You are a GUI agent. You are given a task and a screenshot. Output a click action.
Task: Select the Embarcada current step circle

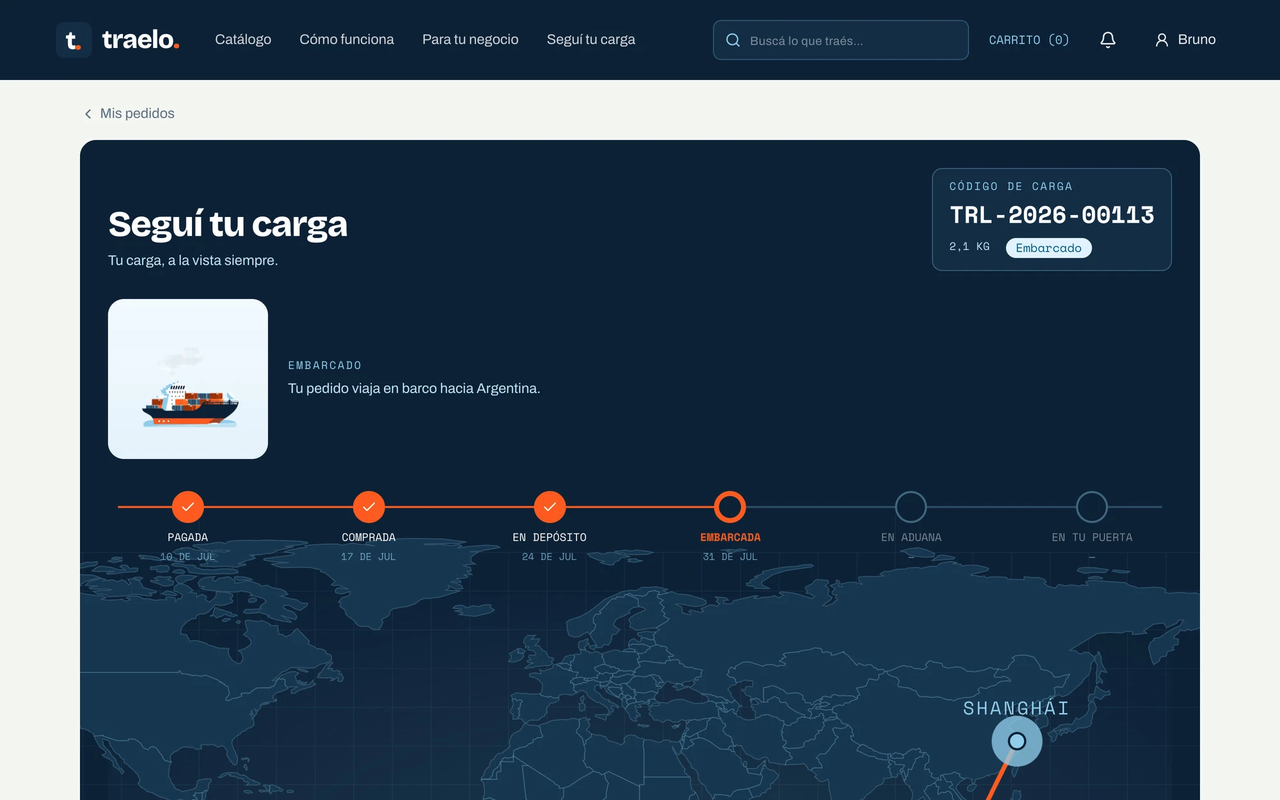pyautogui.click(x=730, y=507)
